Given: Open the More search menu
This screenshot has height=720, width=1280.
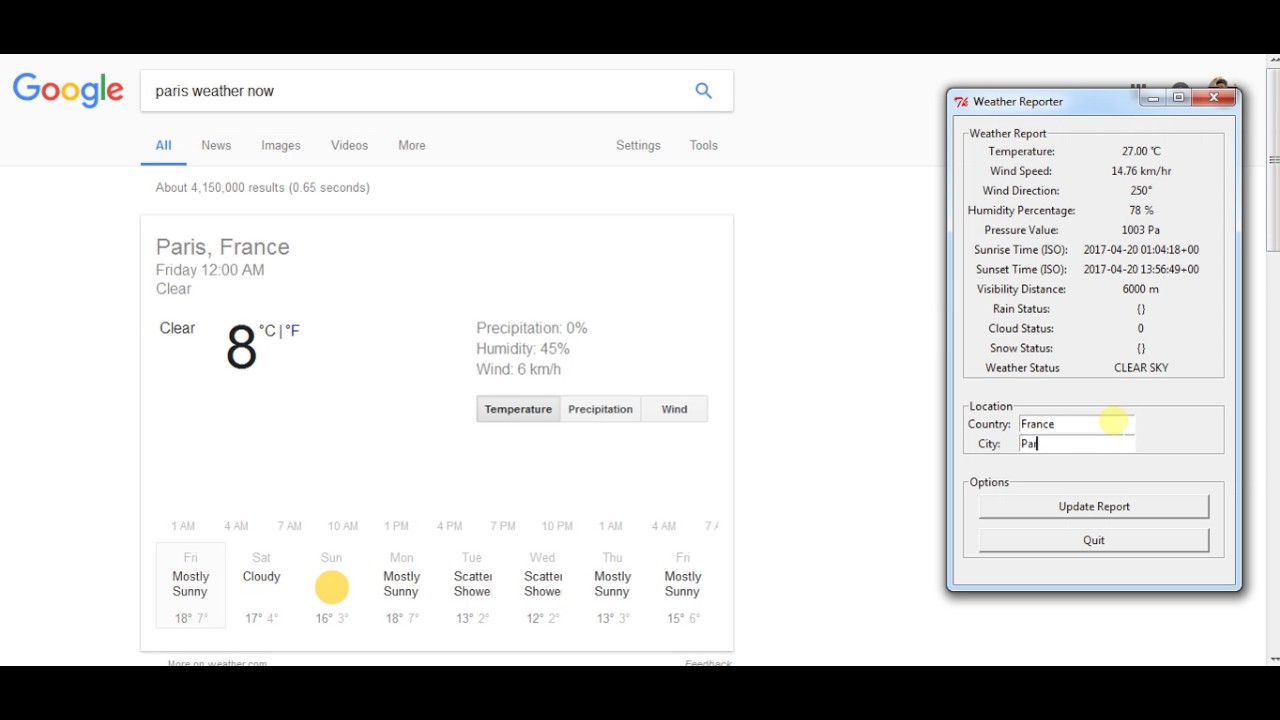Looking at the screenshot, I should point(412,145).
